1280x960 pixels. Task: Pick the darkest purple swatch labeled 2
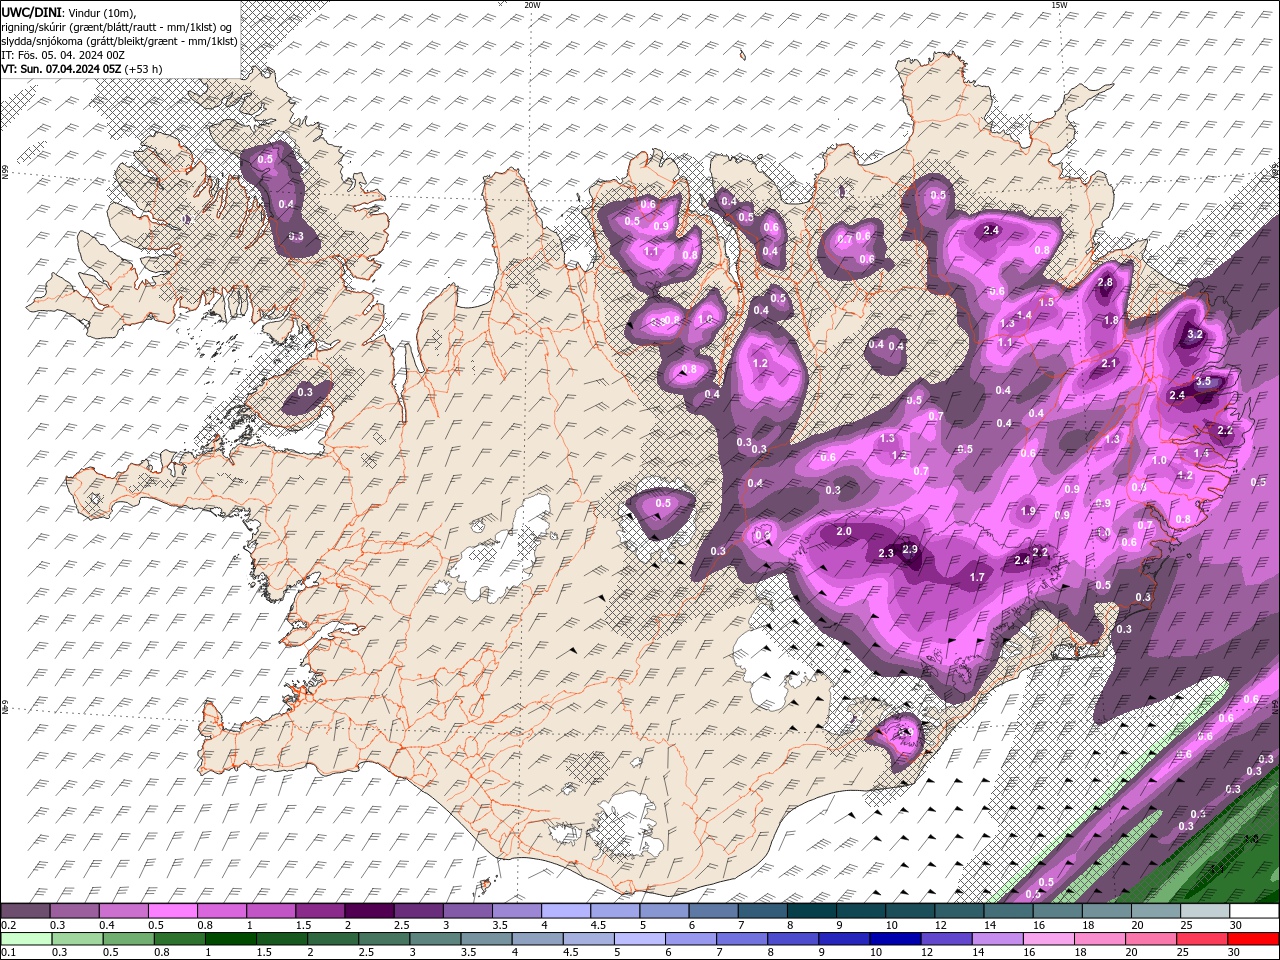point(369,911)
